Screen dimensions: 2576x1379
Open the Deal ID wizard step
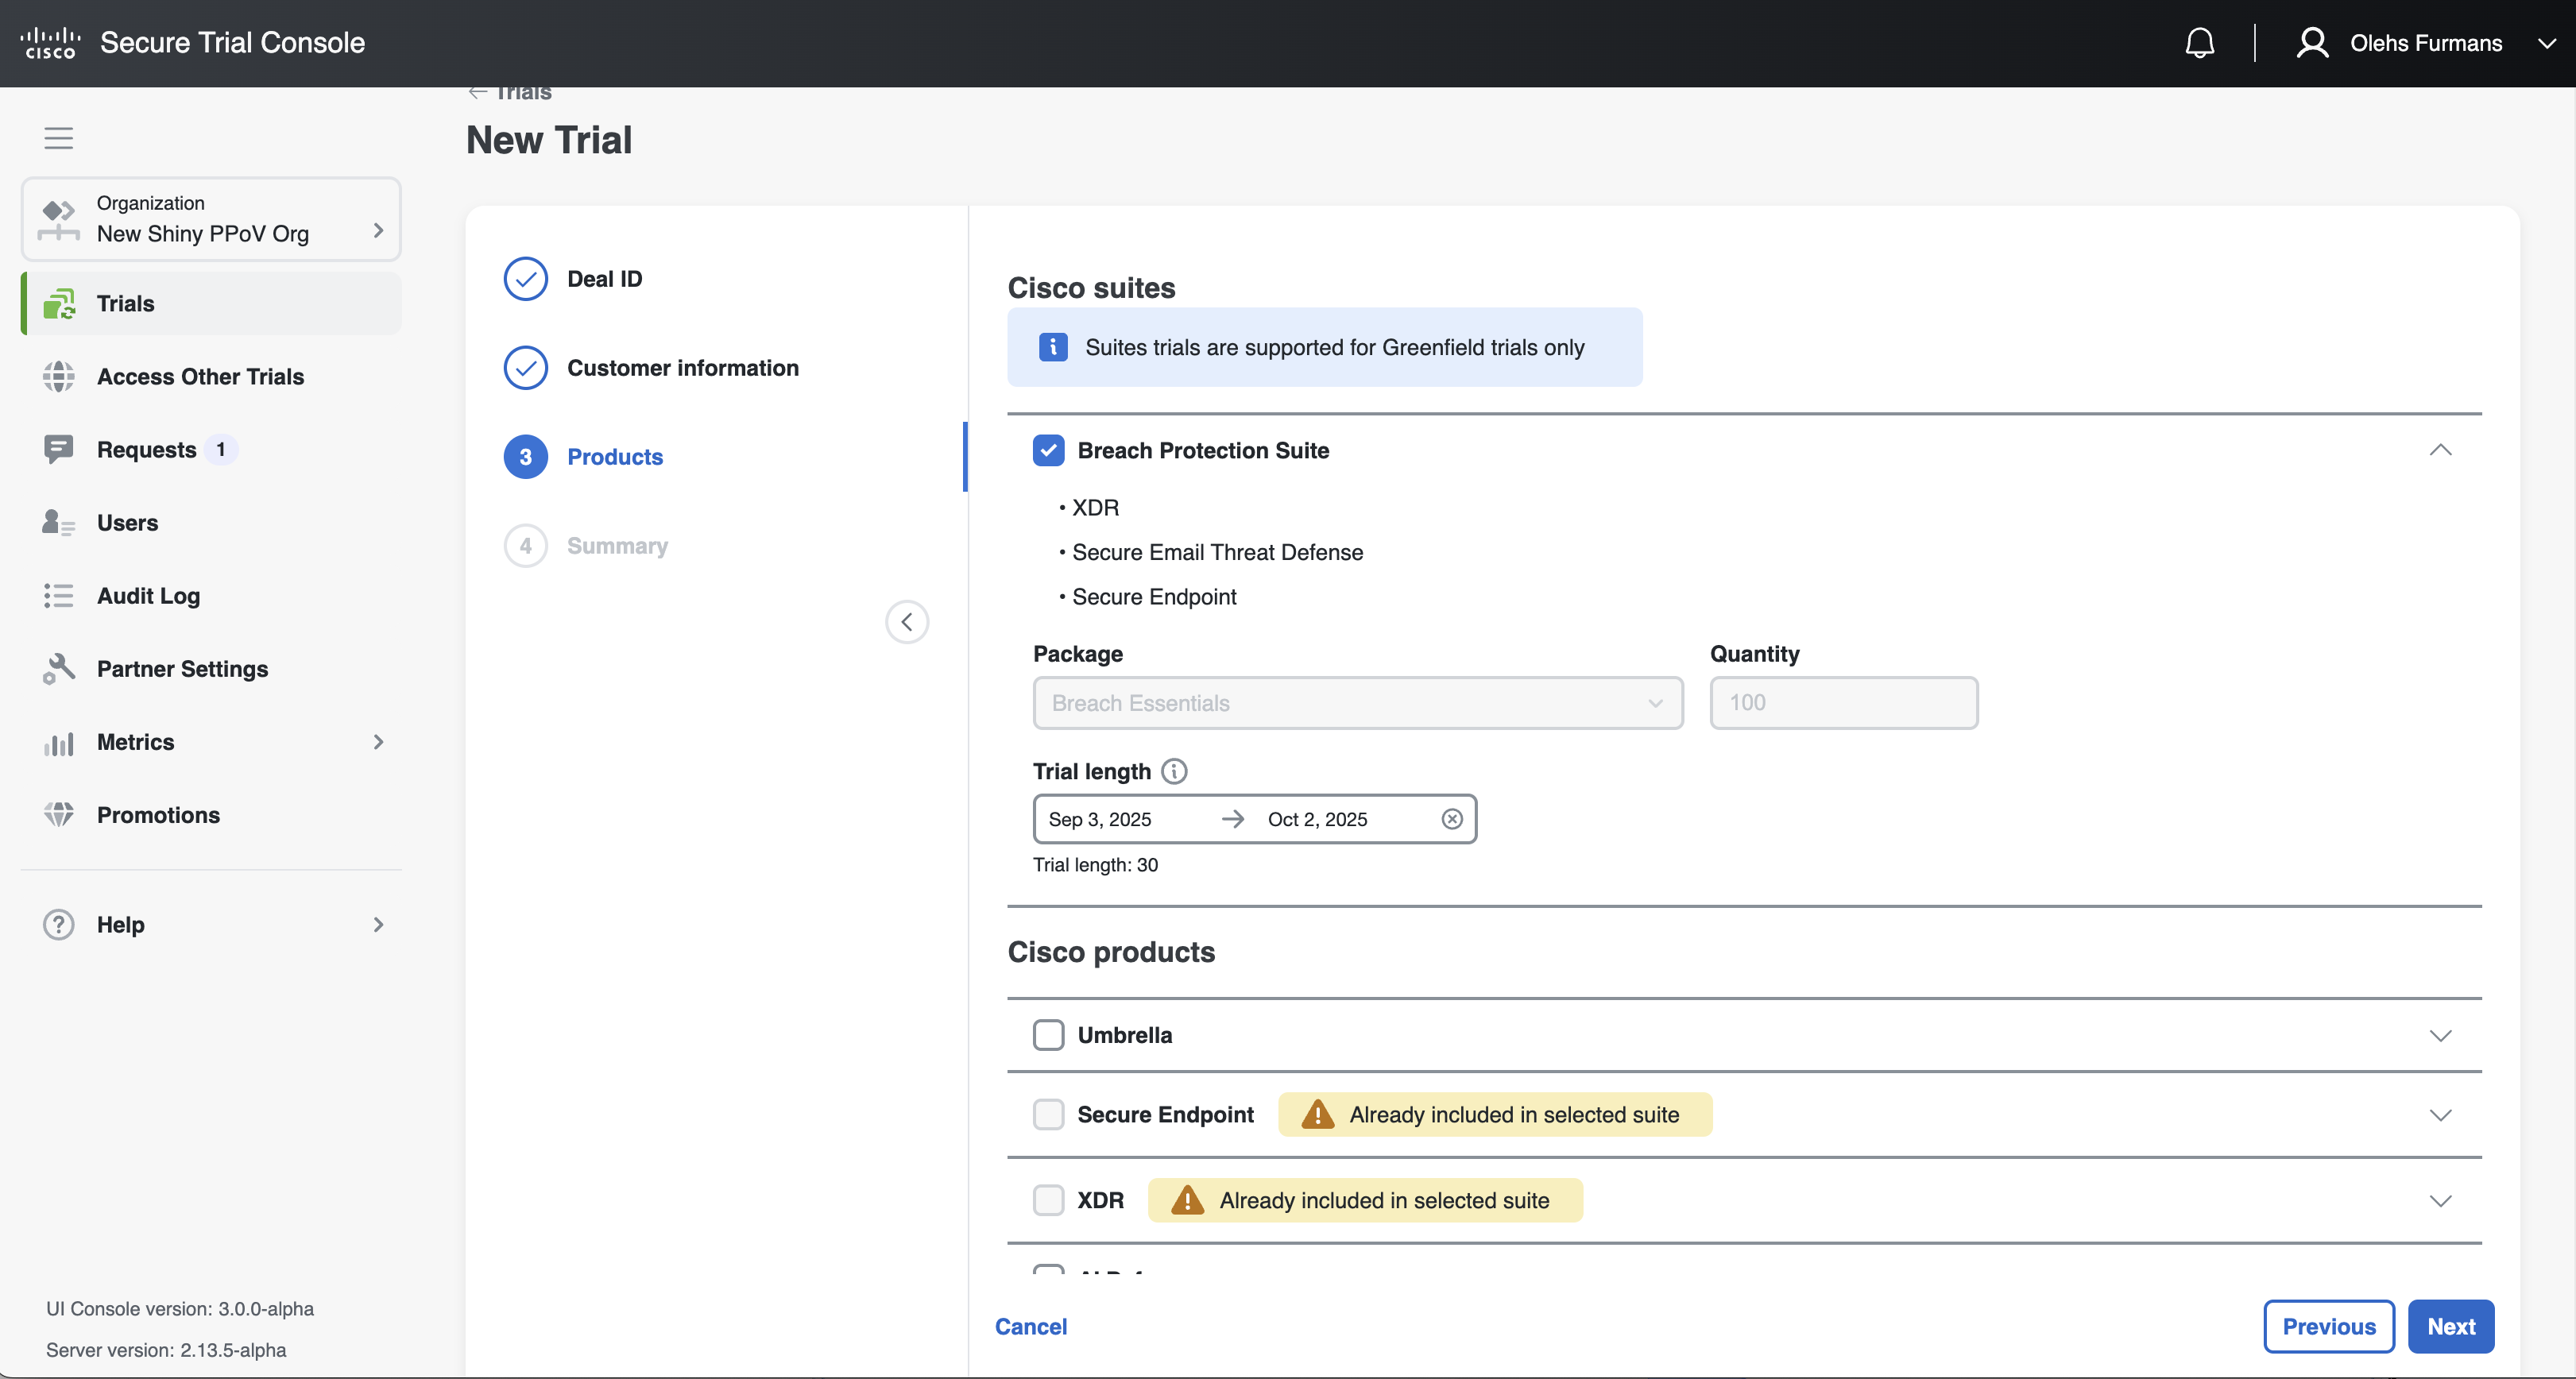click(x=604, y=279)
